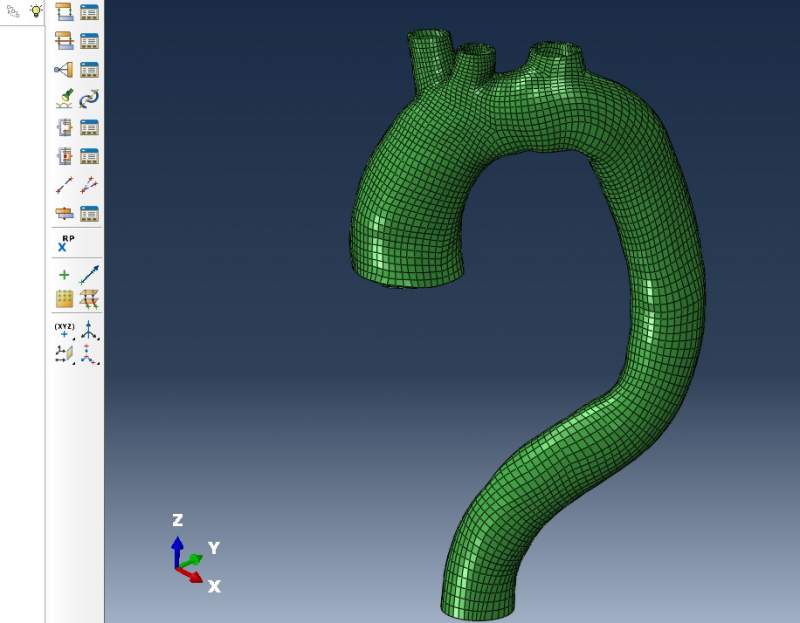This screenshot has height=623, width=800.
Task: Select the Create Fasteners tool
Action: point(64,213)
